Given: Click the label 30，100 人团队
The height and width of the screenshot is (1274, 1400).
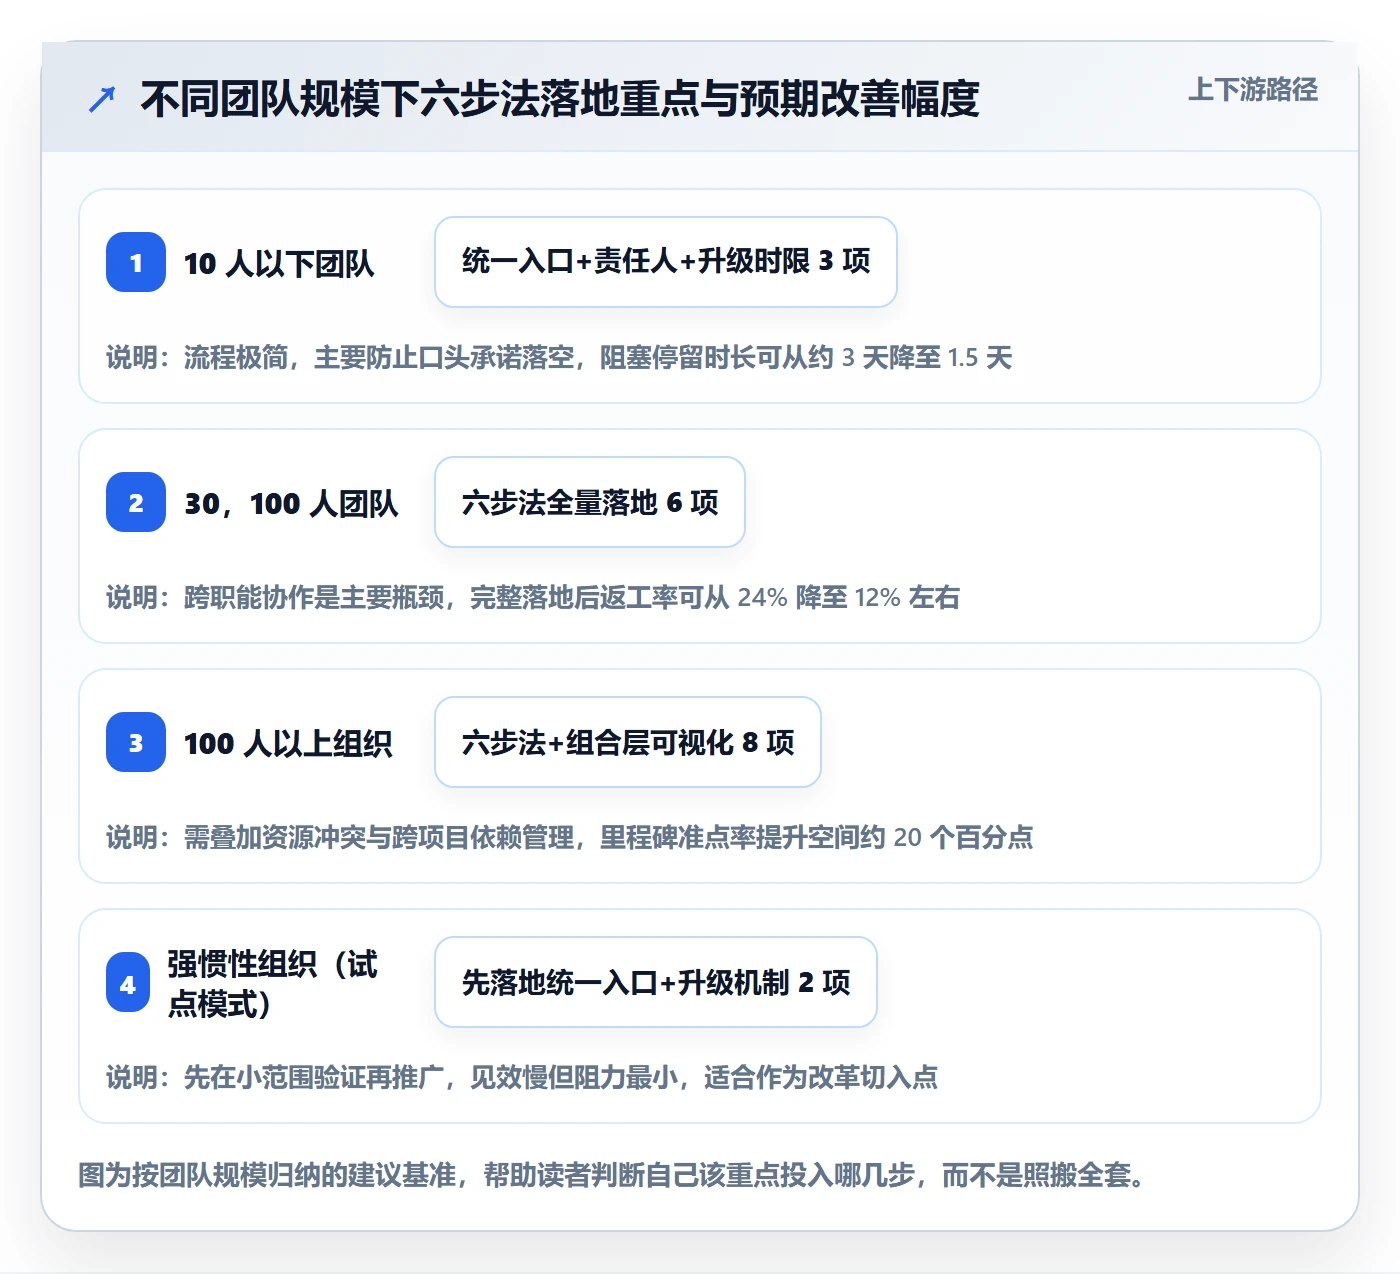Looking at the screenshot, I should pos(291,503).
